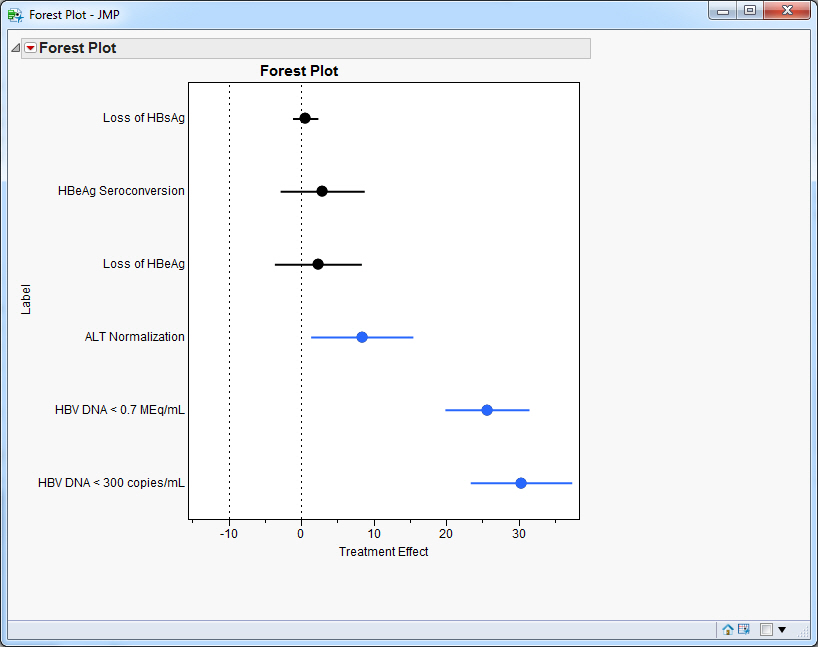818x647 pixels.
Task: Click the 'Loss of HBeAg' axis label
Action: pos(143,264)
